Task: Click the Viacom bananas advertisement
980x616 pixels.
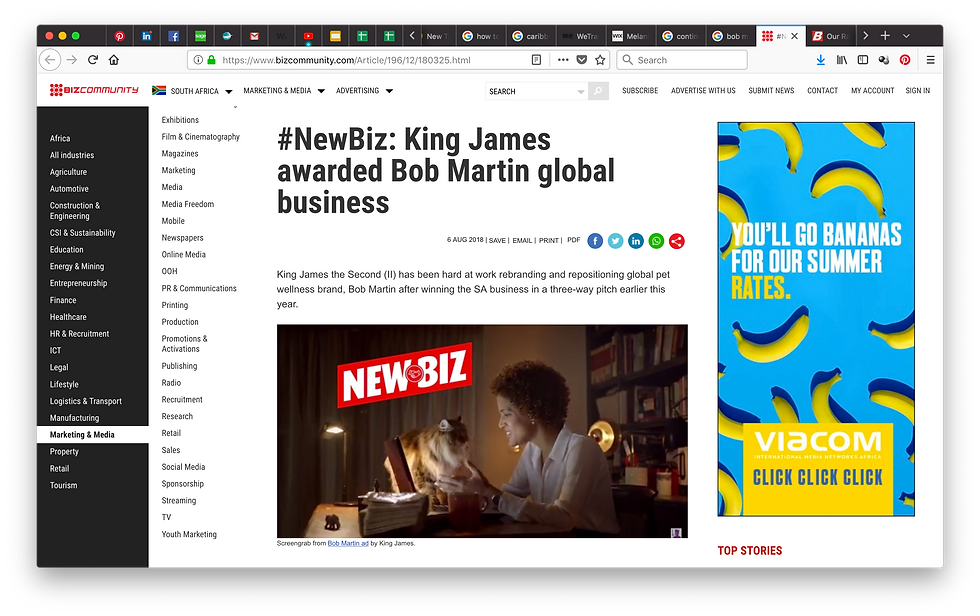Action: (816, 319)
